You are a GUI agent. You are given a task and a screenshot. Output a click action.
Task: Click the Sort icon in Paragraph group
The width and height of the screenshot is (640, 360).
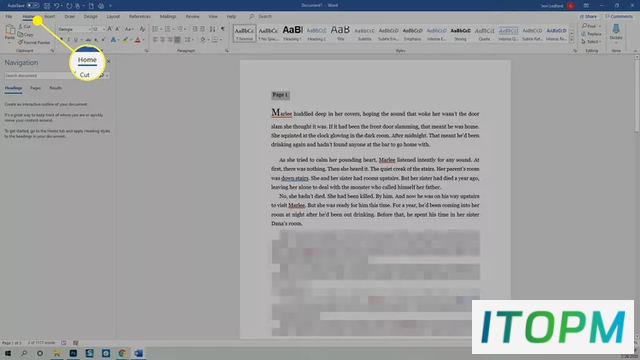[x=212, y=29]
